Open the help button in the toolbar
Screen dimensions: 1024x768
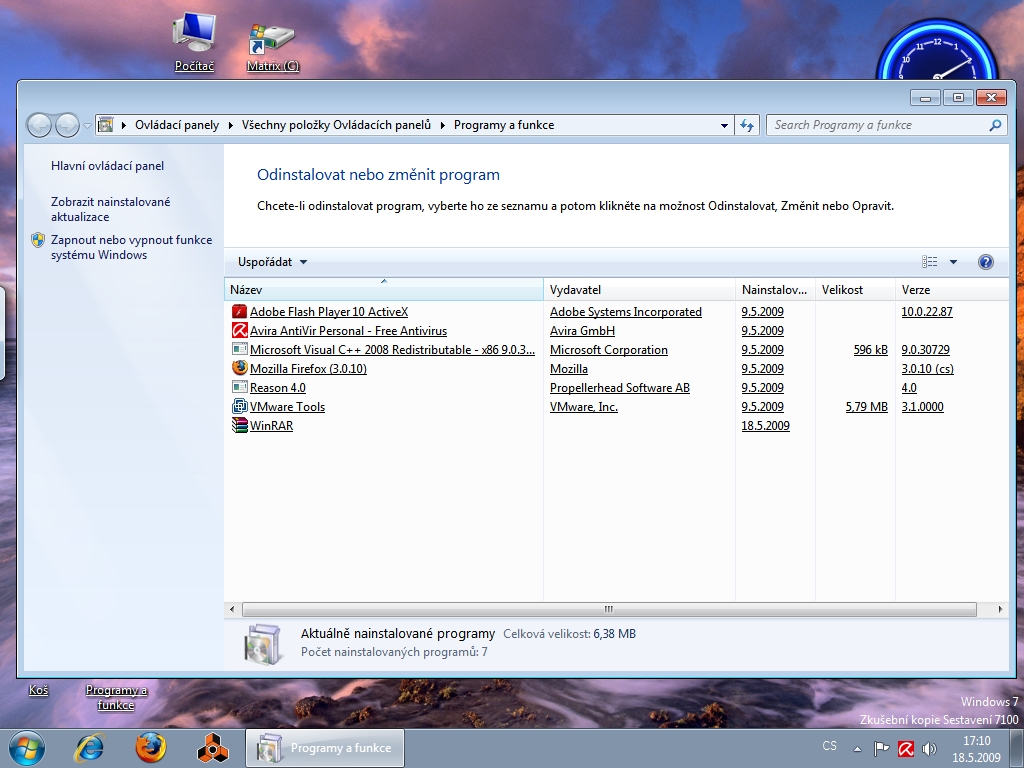click(x=985, y=262)
